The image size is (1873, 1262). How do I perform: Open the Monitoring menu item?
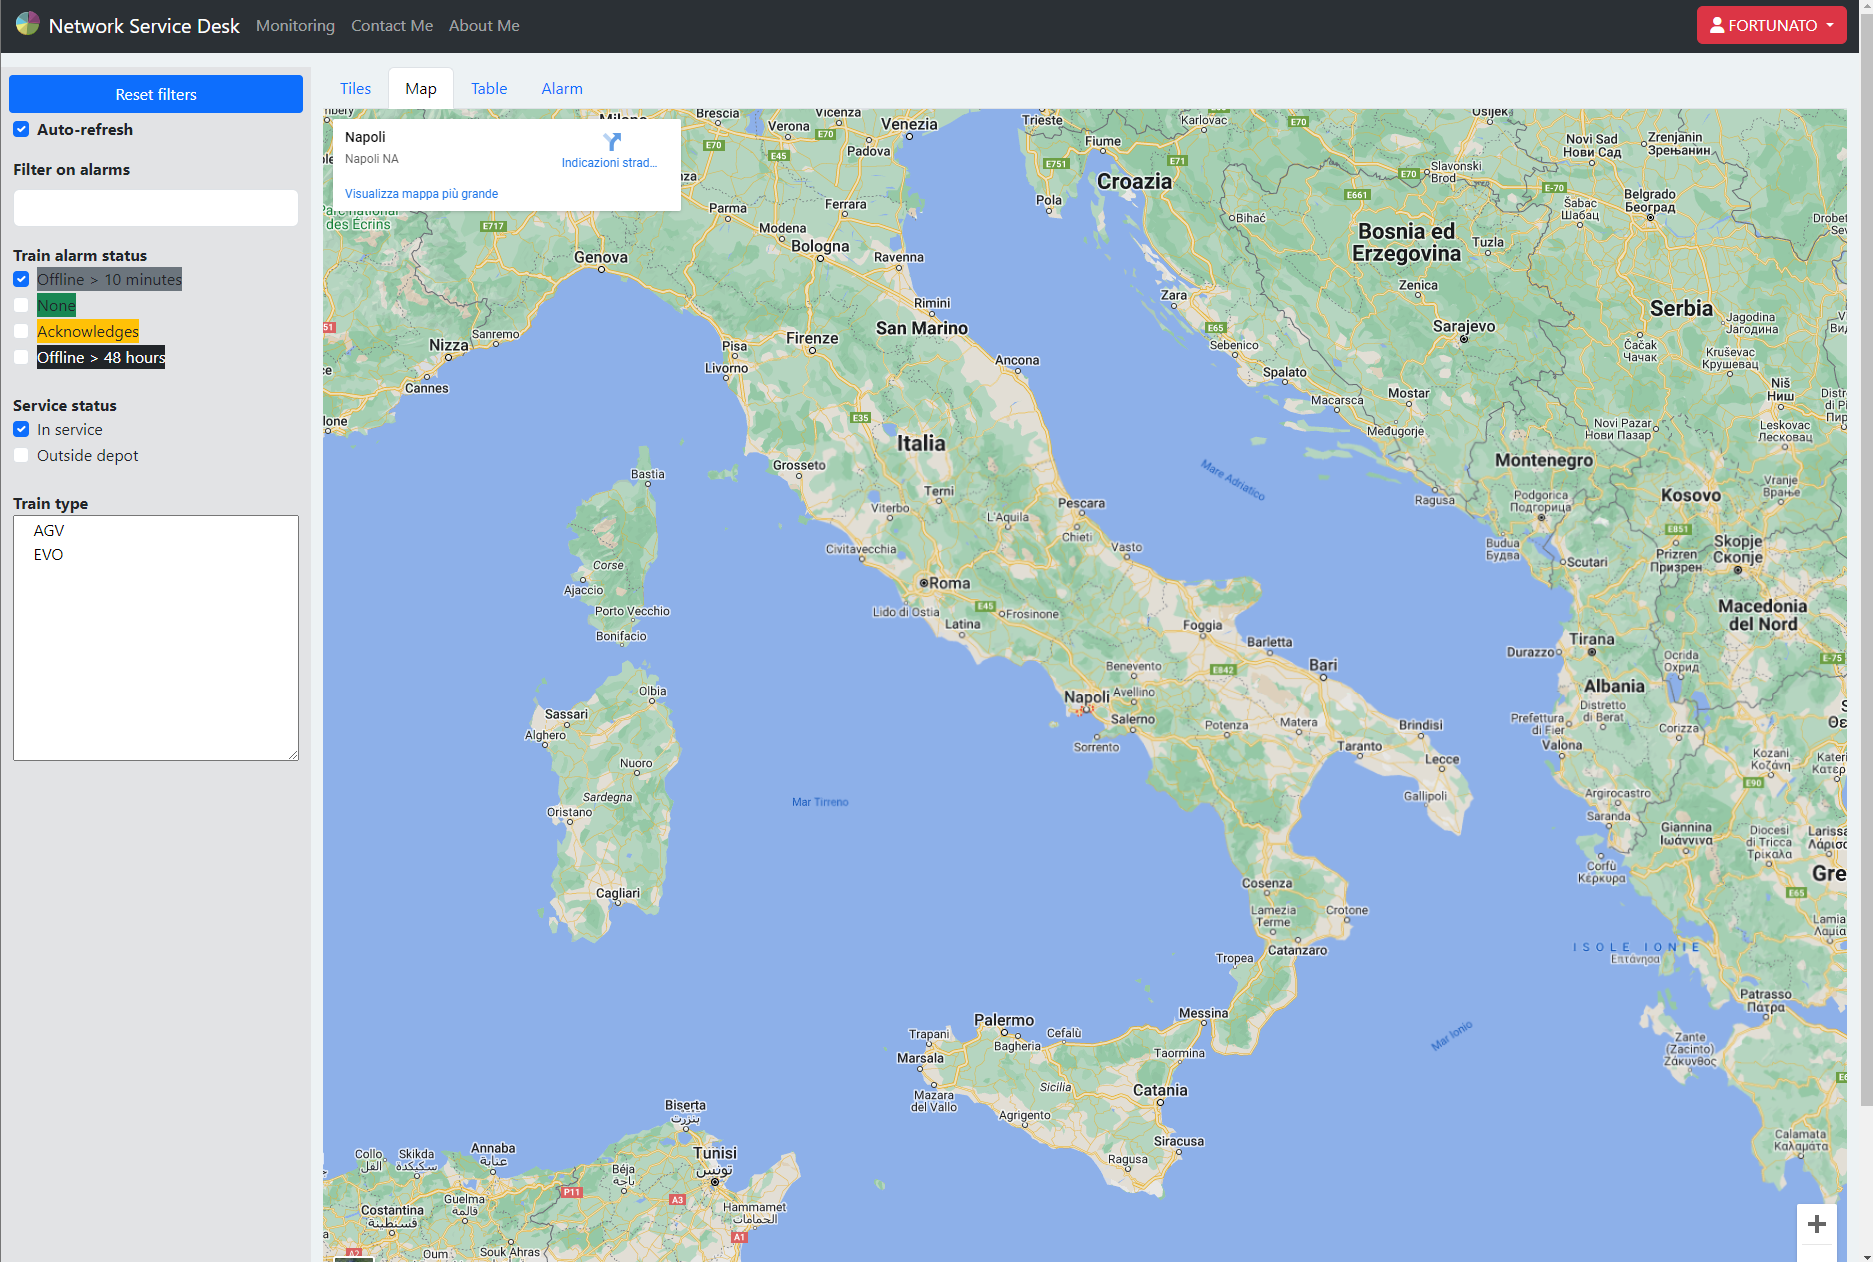(295, 26)
